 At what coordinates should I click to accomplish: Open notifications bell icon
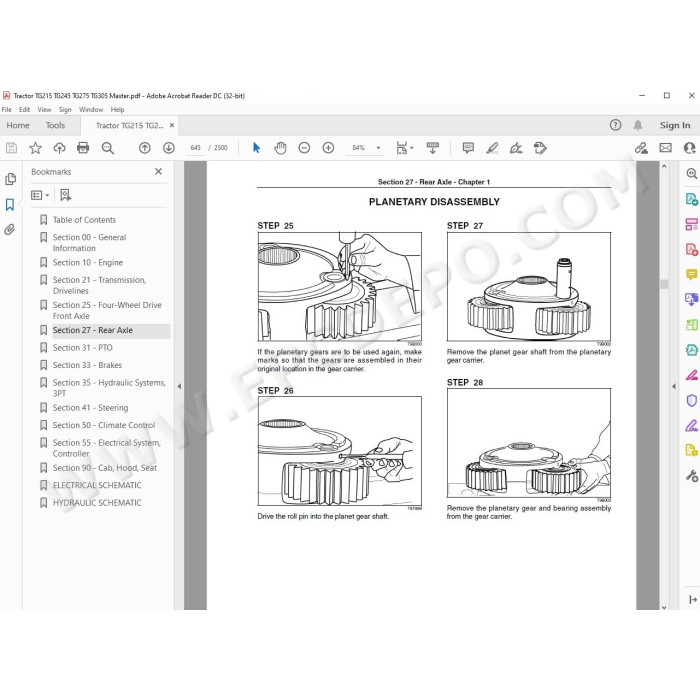638,125
